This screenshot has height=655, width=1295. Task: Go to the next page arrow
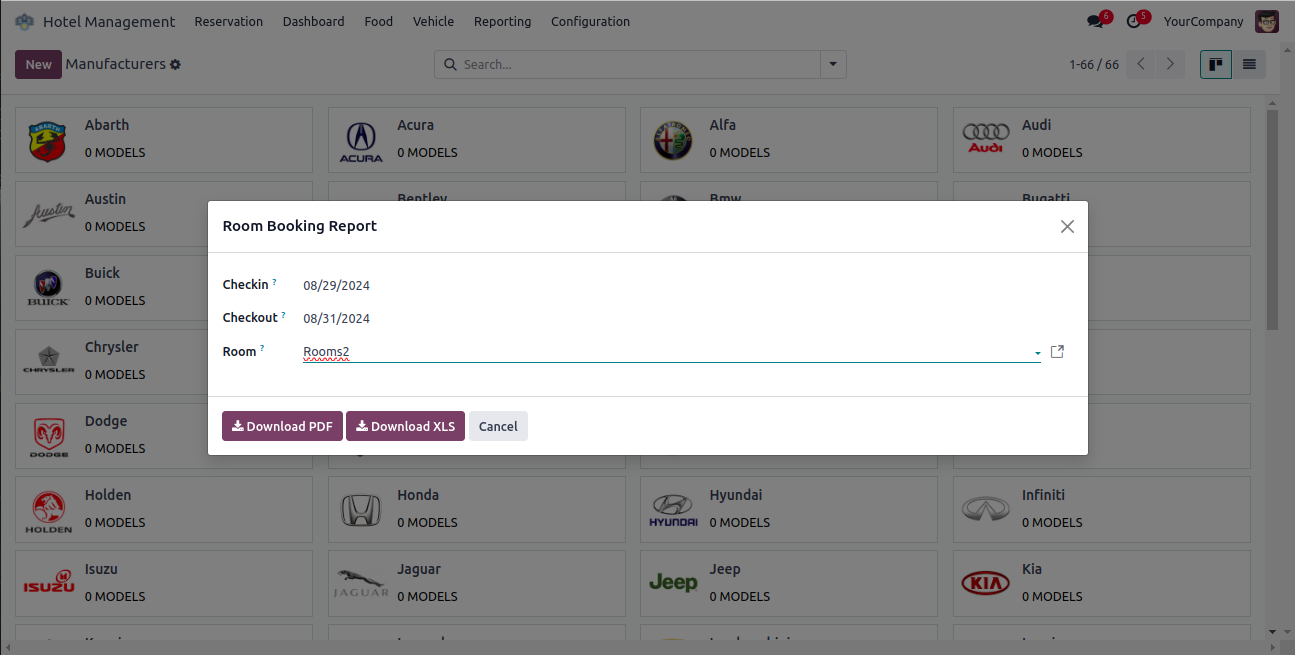coord(1170,65)
